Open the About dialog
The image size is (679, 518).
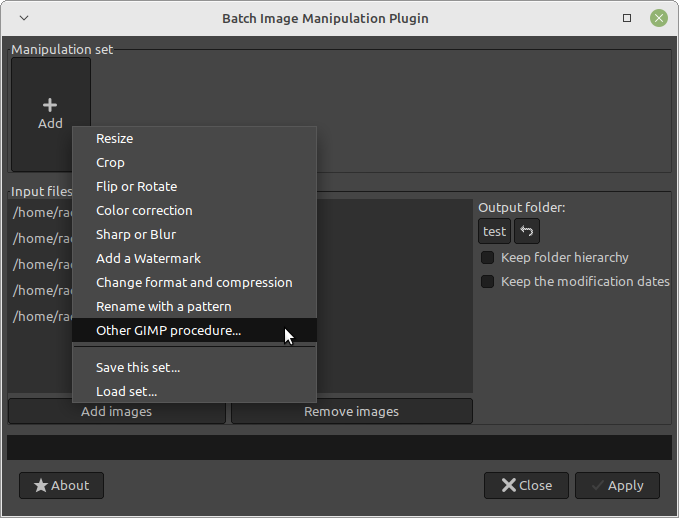click(x=61, y=486)
